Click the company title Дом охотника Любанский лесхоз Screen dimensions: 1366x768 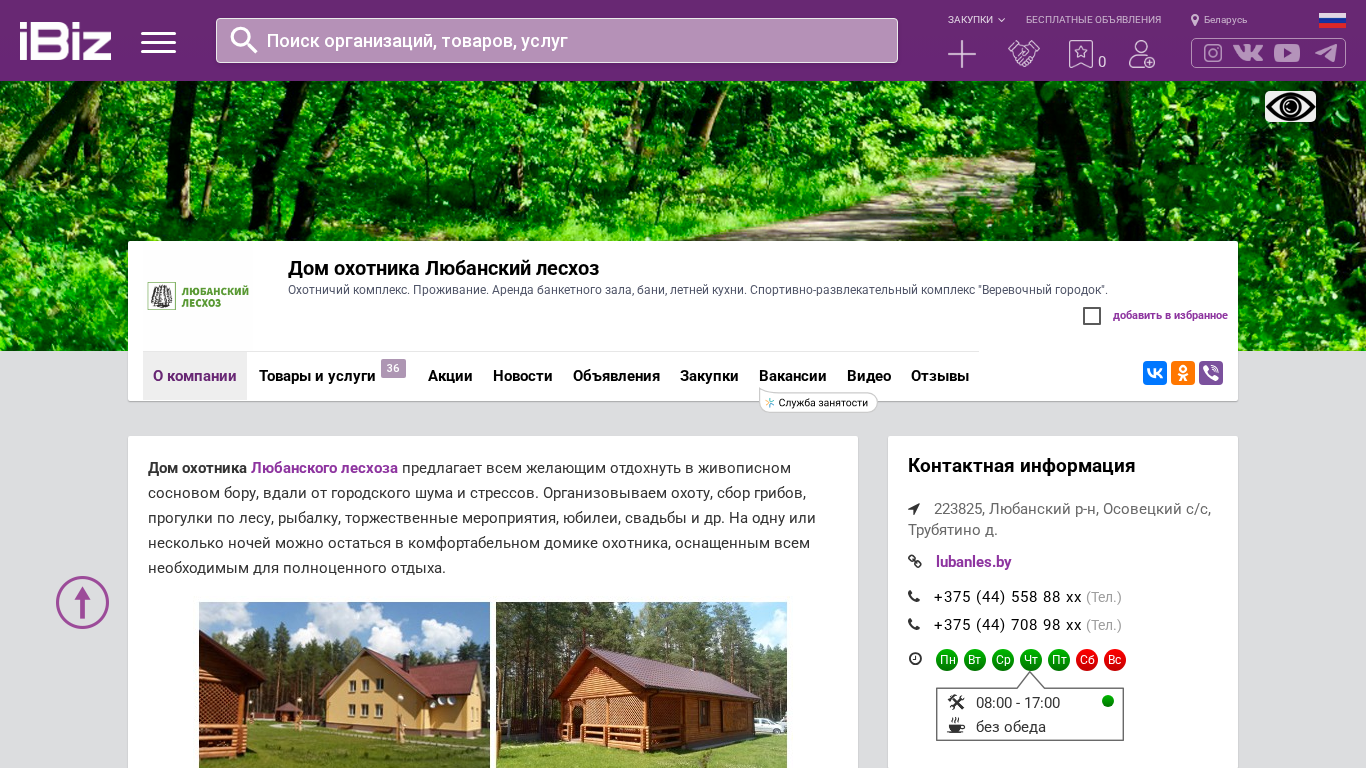pos(443,268)
